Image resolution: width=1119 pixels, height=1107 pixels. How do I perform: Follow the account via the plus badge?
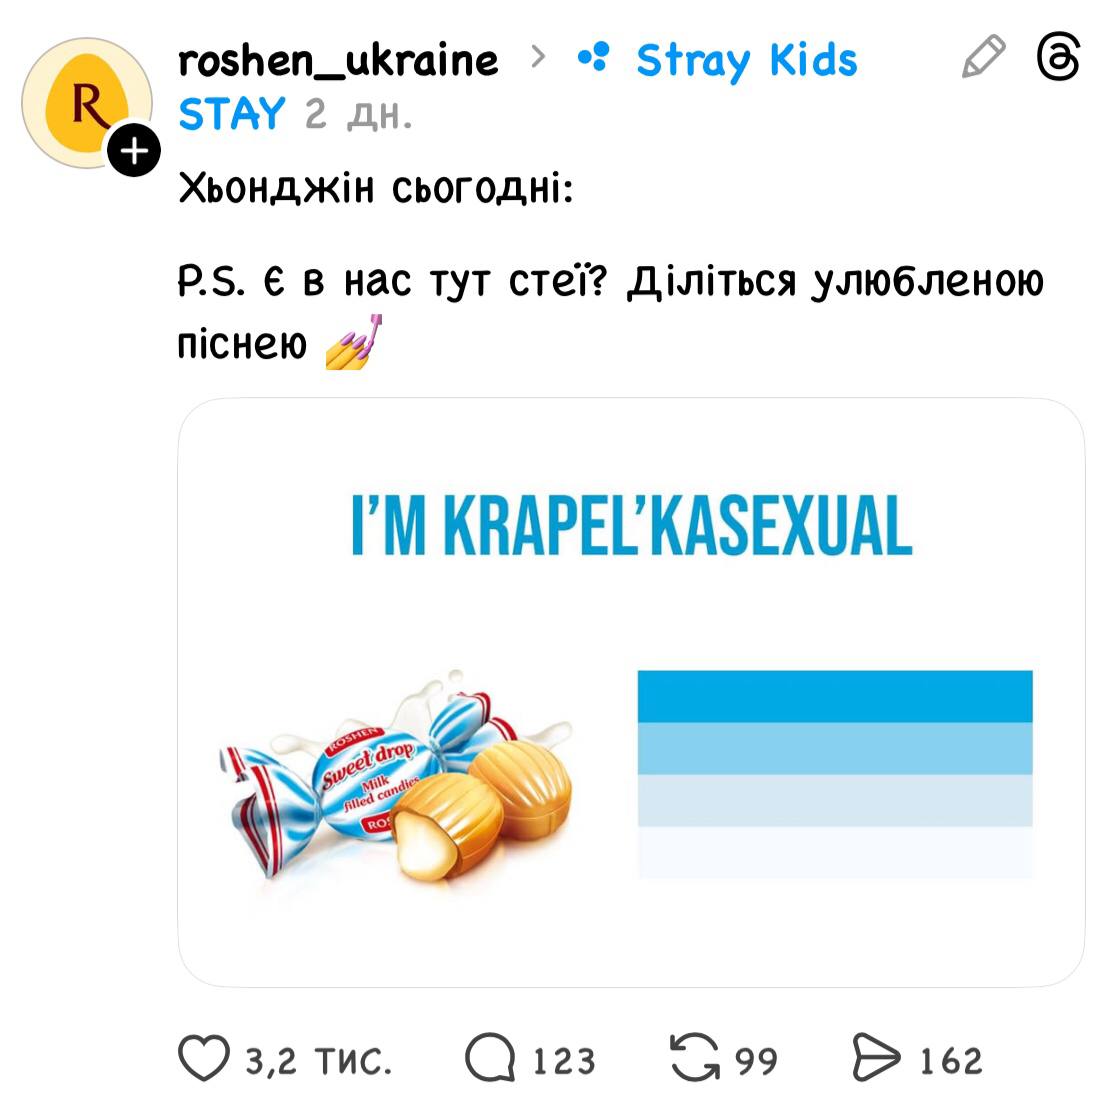click(x=135, y=152)
